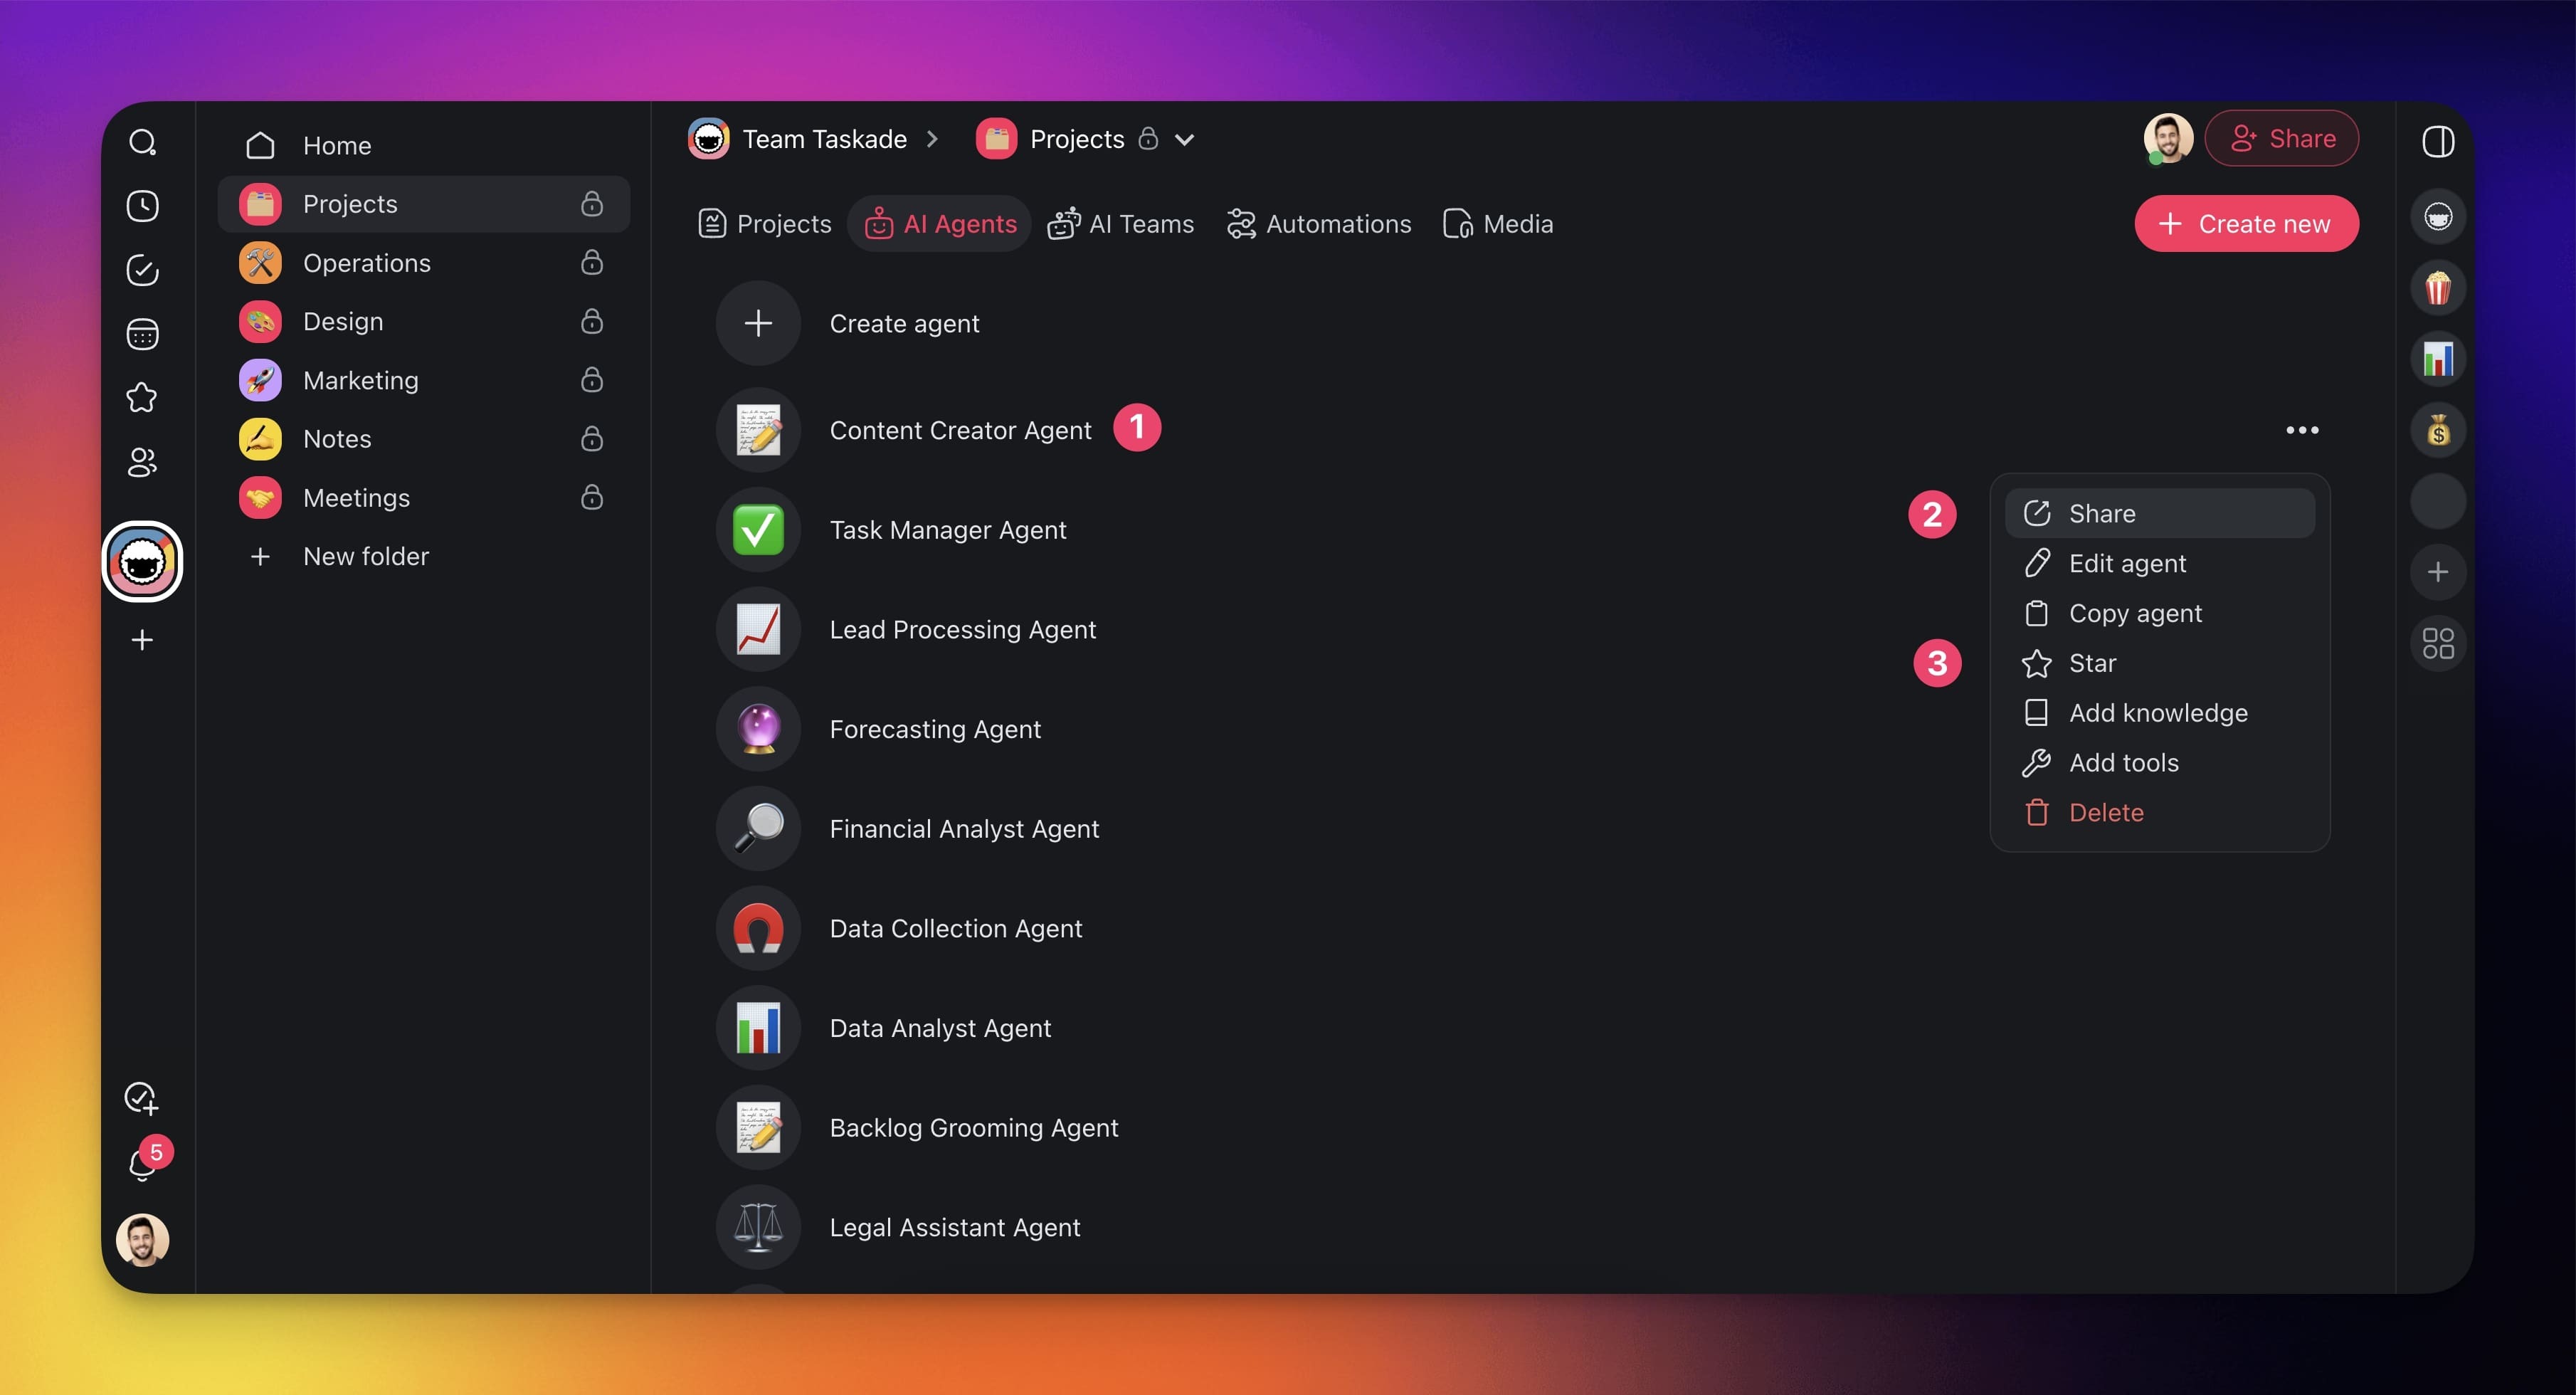Open the apps grid icon on right rail
The width and height of the screenshot is (2576, 1395).
point(2437,643)
